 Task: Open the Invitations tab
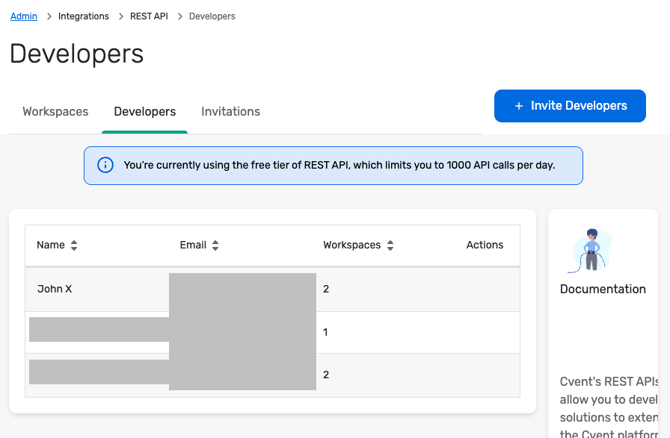[230, 112]
